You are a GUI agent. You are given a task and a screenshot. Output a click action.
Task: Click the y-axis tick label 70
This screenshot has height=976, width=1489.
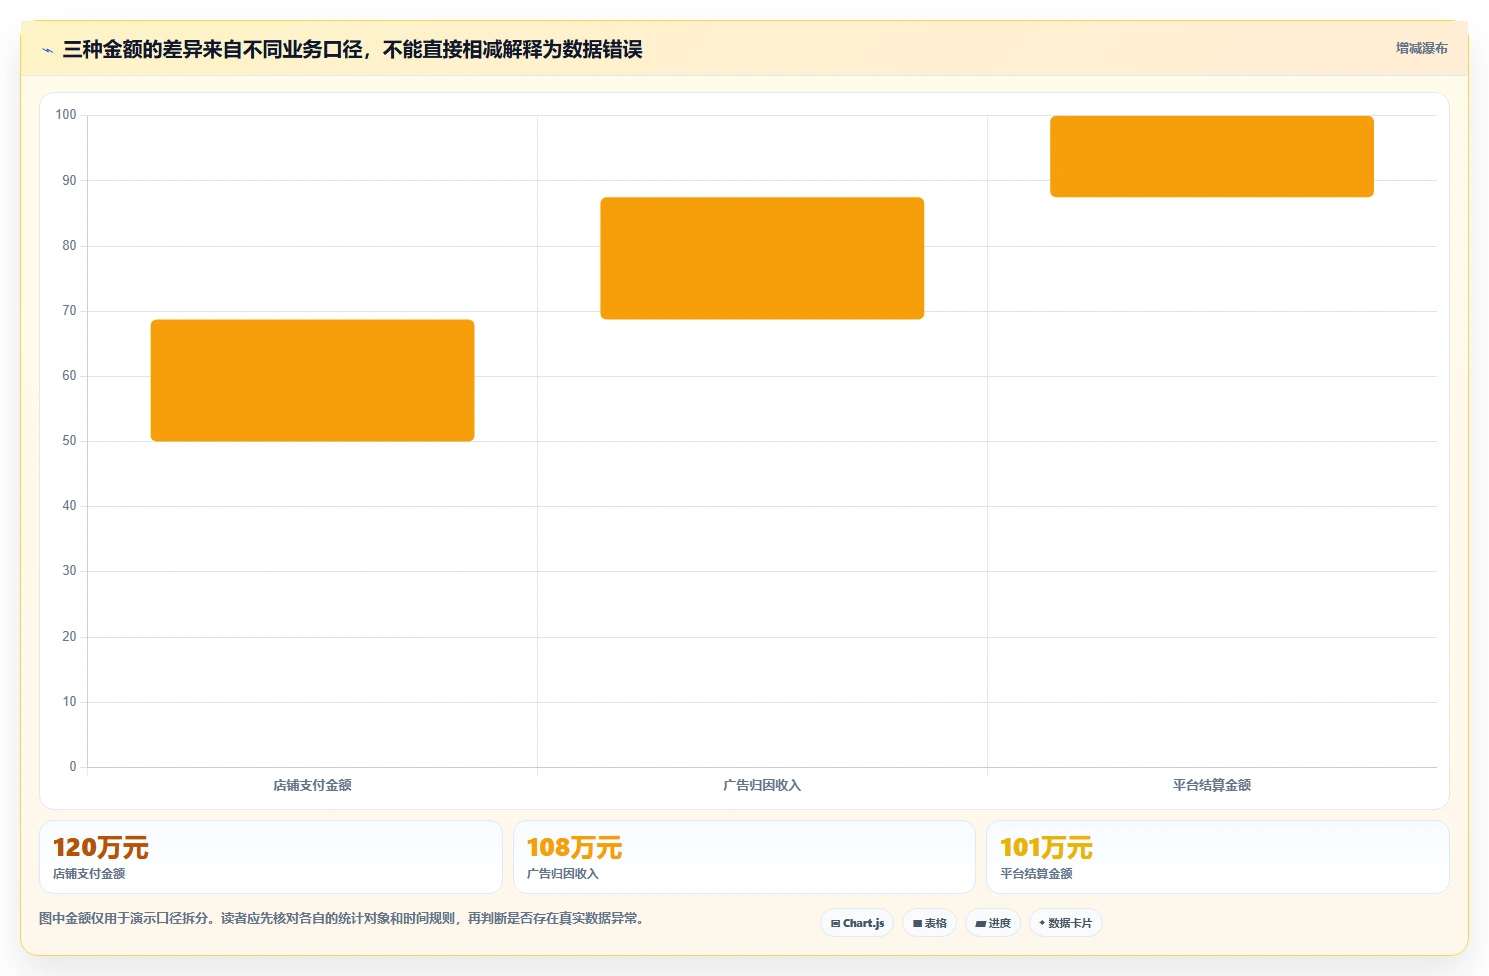pyautogui.click(x=69, y=311)
